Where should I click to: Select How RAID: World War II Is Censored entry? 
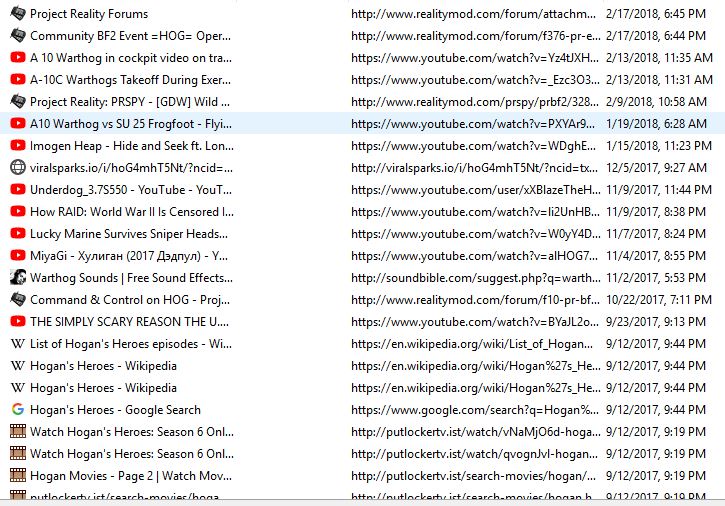[x=131, y=212]
